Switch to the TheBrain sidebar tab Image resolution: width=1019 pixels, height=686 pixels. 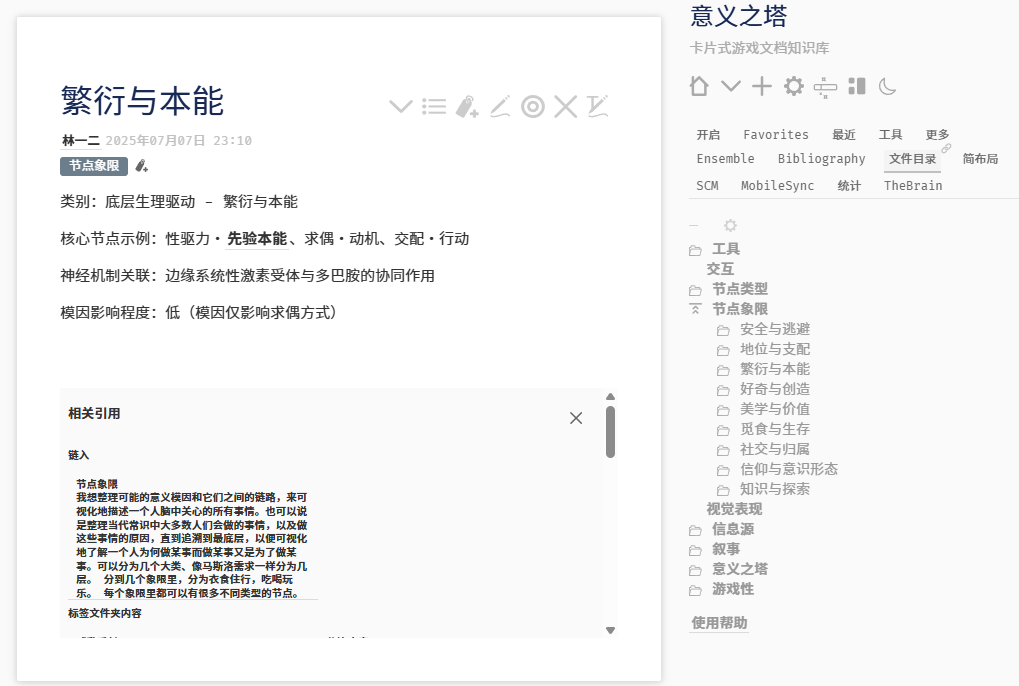click(912, 185)
